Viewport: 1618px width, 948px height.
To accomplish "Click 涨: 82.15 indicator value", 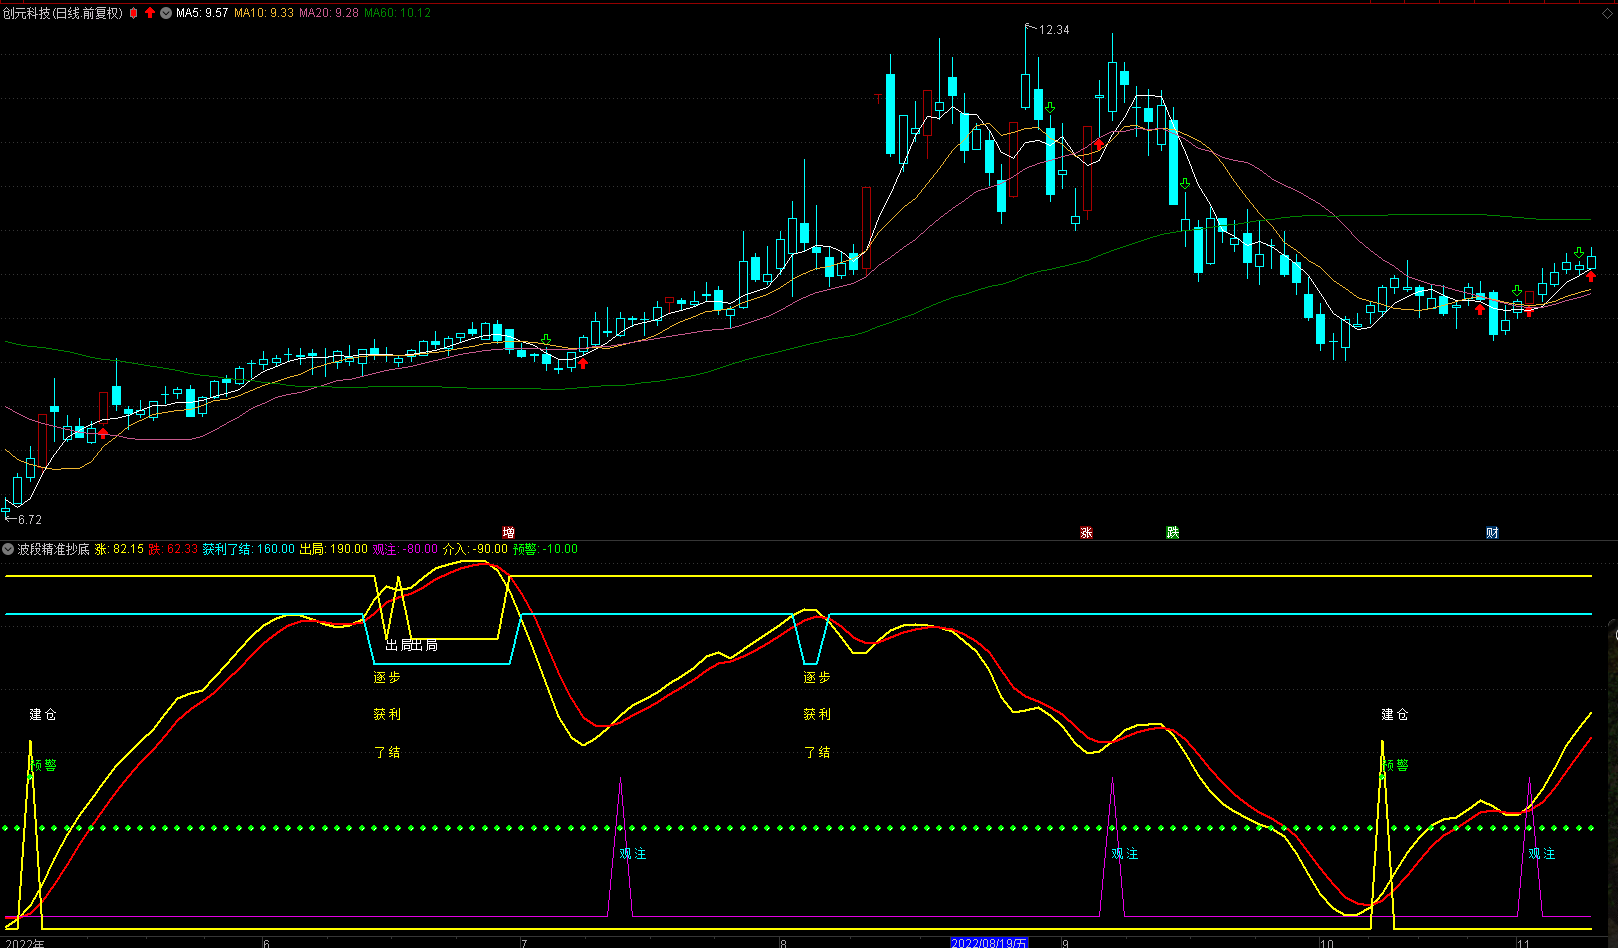I will tap(120, 549).
